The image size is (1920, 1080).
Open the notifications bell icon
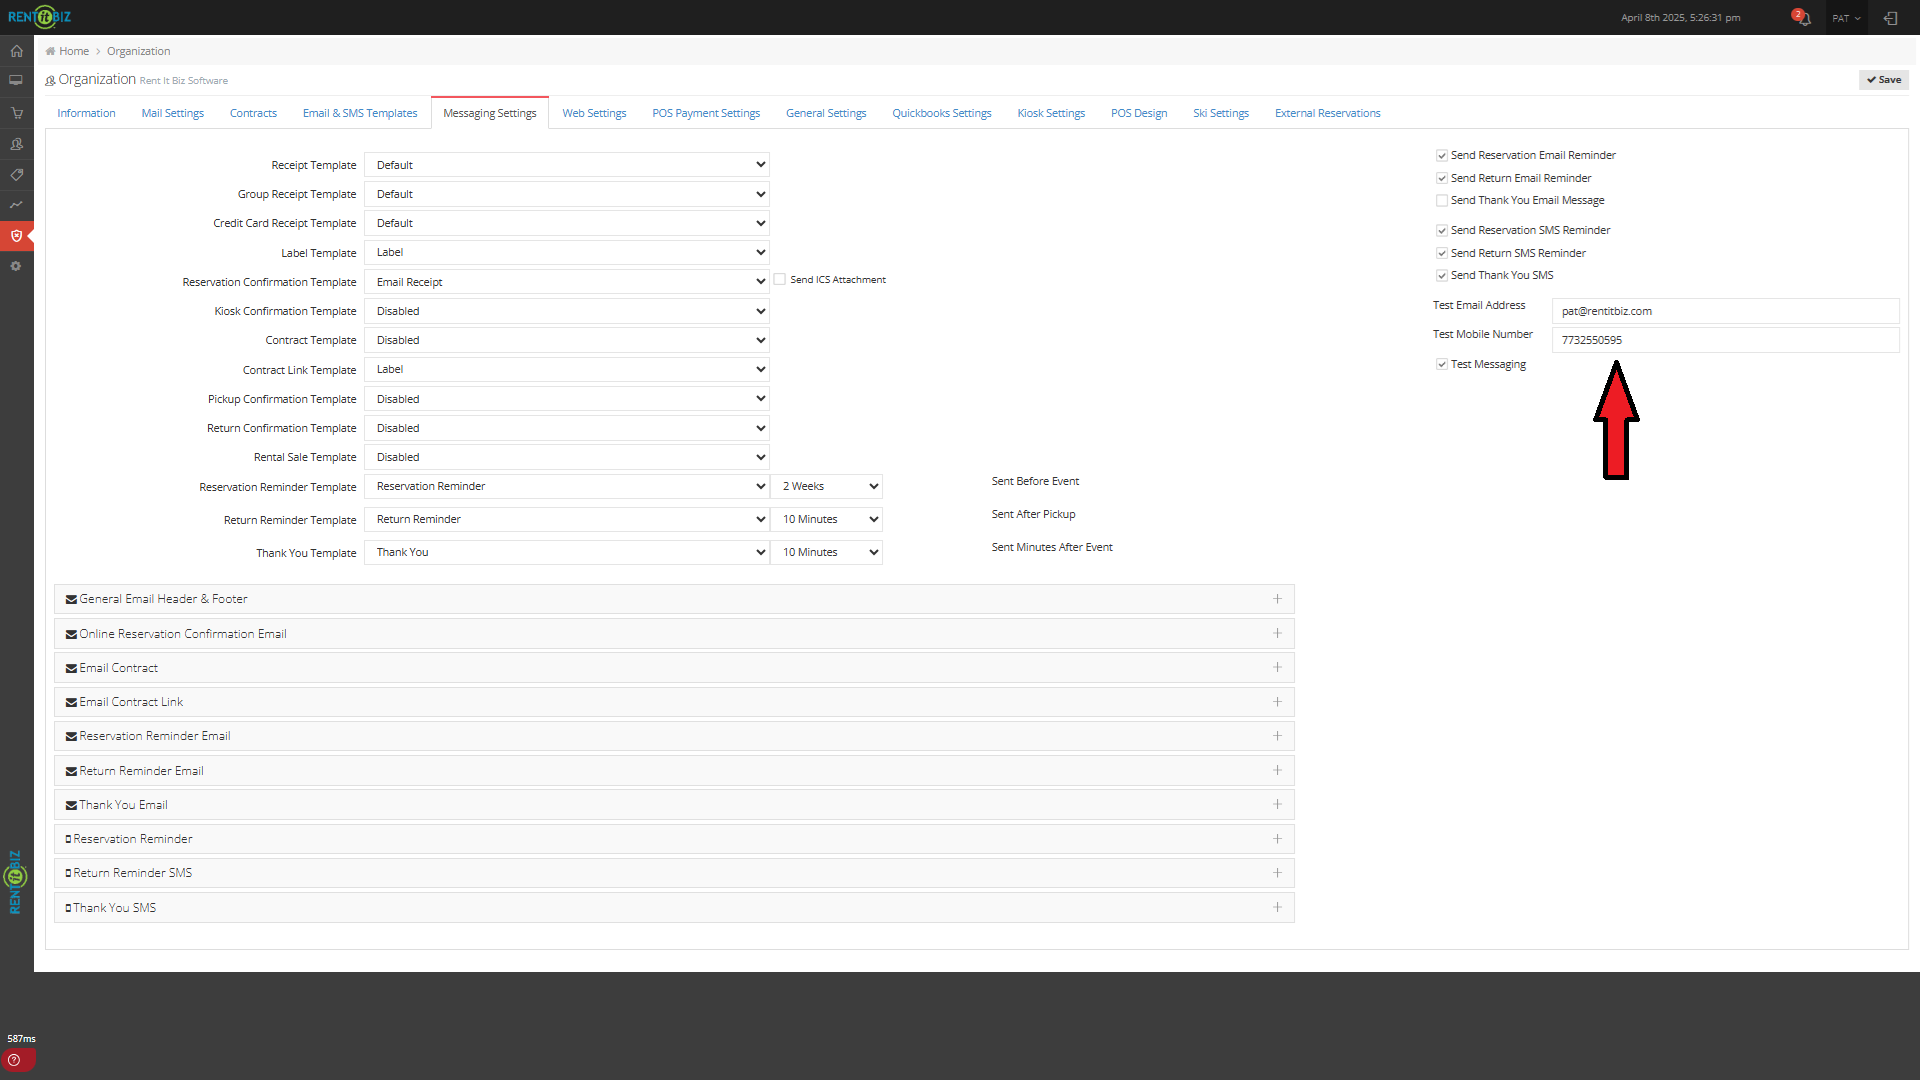1804,18
